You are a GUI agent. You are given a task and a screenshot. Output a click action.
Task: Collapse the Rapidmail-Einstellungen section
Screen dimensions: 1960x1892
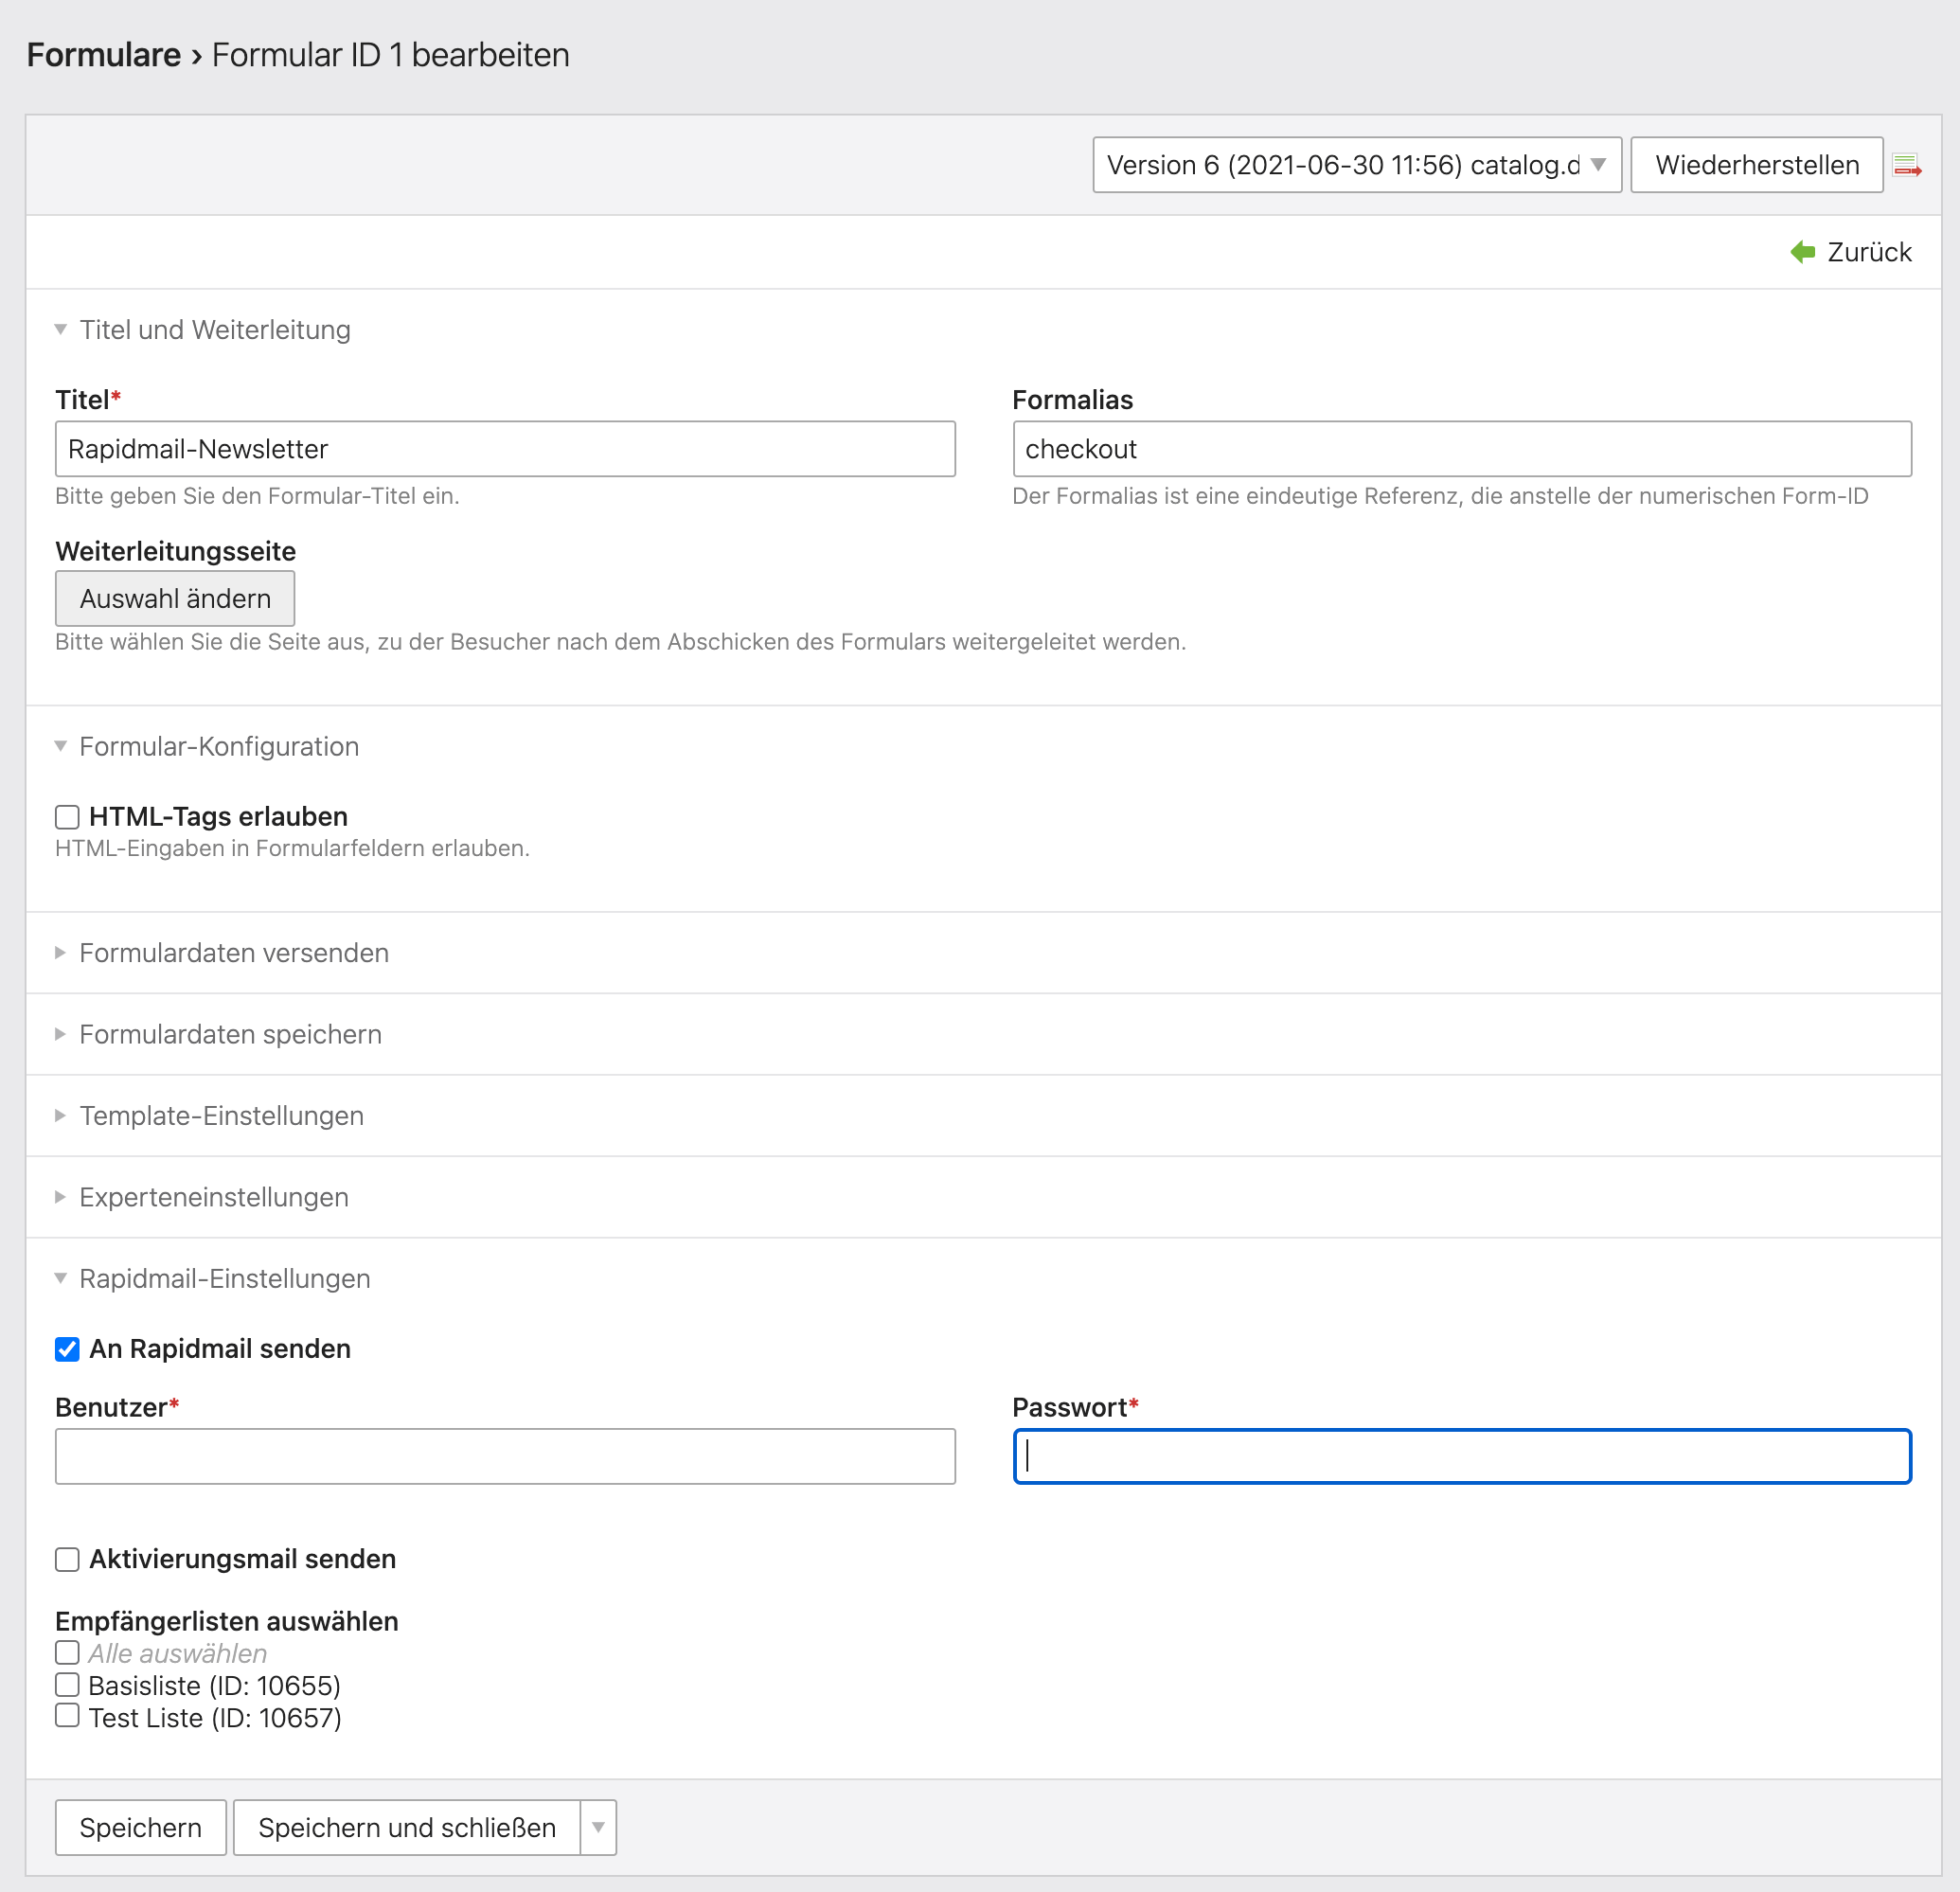coord(224,1279)
